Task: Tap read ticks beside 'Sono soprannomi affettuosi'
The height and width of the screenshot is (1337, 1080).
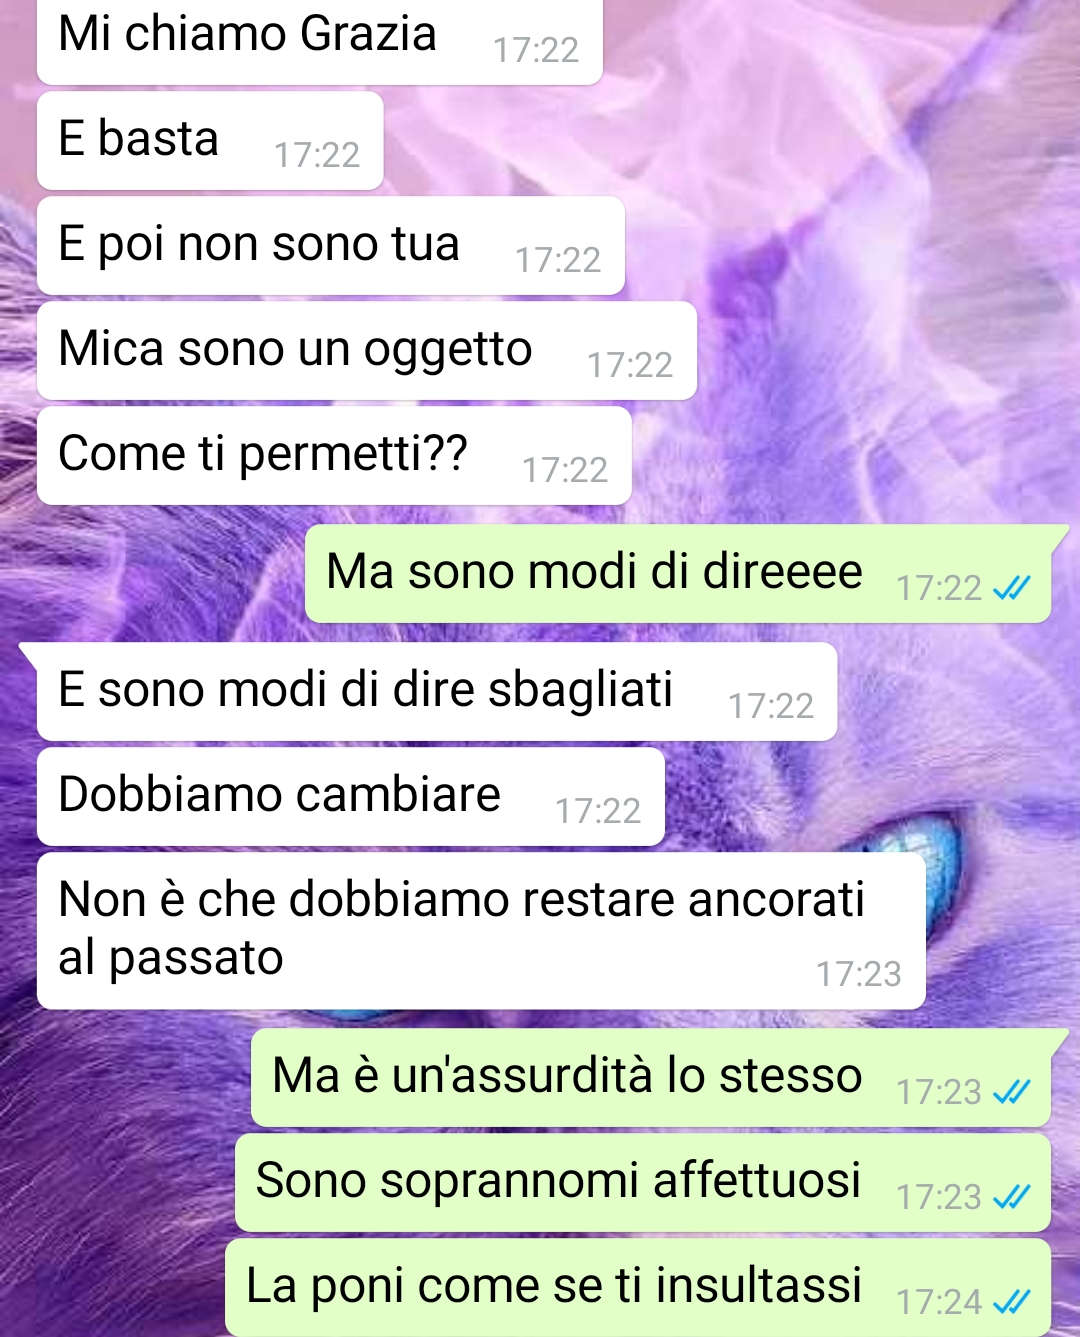Action: coord(1011,1198)
